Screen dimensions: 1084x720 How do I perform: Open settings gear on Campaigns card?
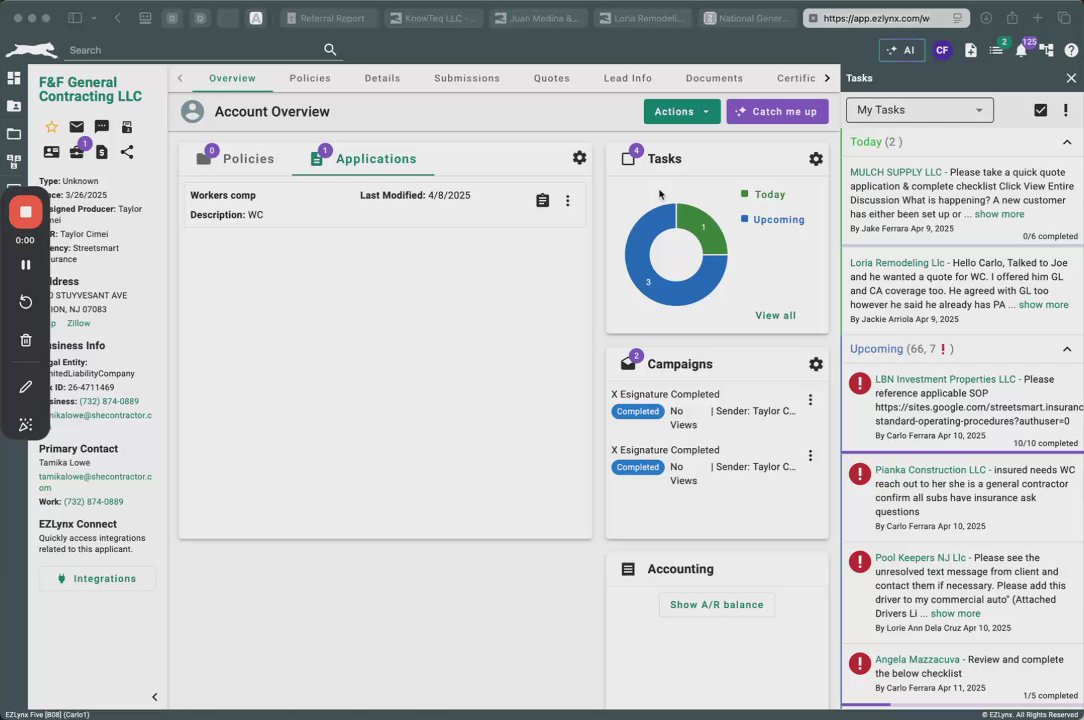(x=816, y=364)
